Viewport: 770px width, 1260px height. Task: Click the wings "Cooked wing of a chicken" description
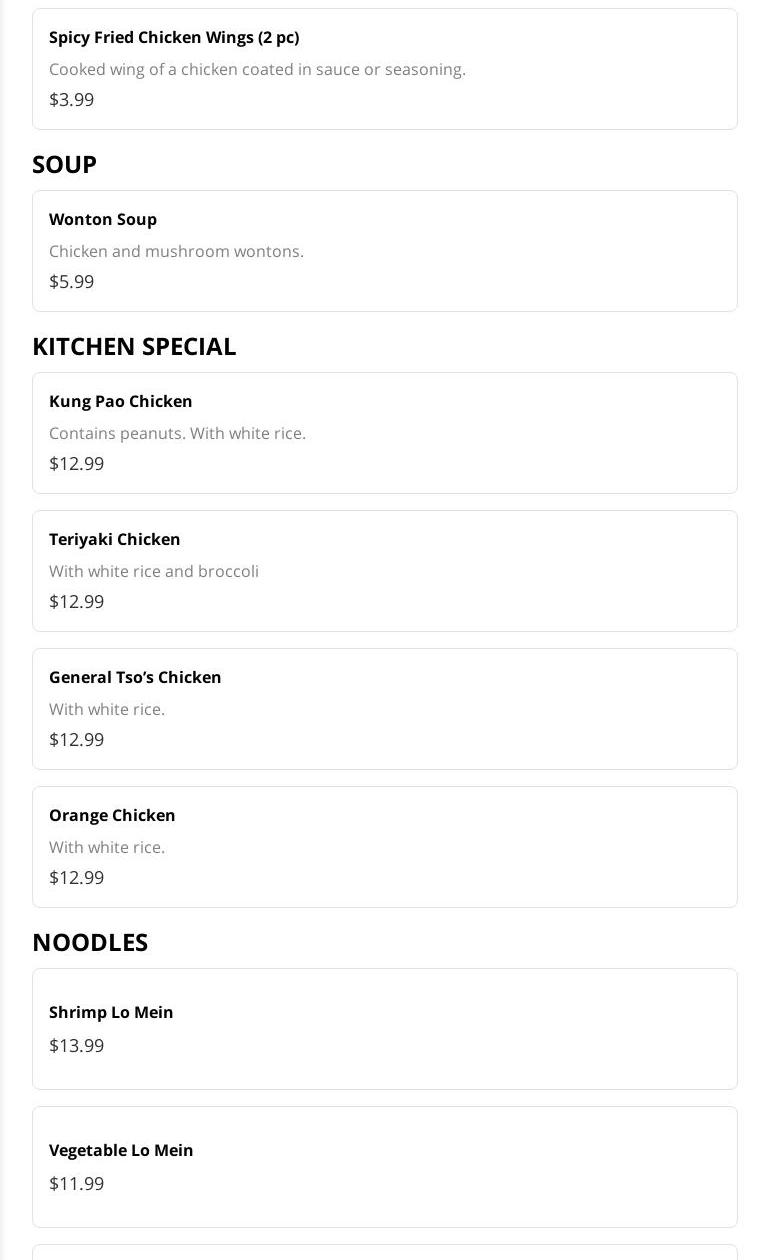[257, 70]
